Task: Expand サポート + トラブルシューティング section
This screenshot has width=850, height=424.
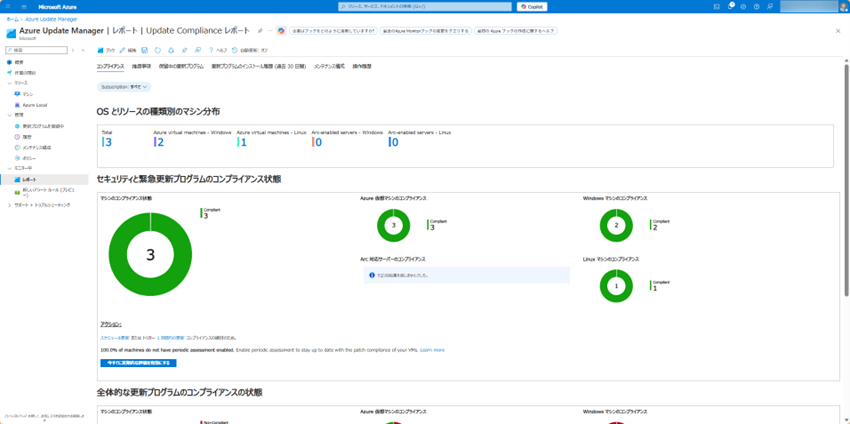Action: point(8,204)
